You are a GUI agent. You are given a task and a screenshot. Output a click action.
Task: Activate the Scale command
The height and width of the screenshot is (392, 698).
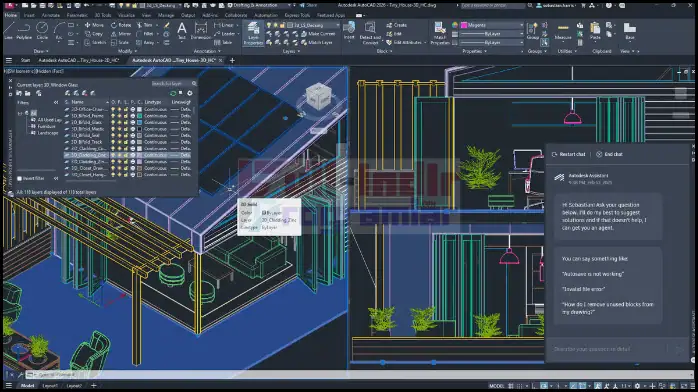click(120, 42)
